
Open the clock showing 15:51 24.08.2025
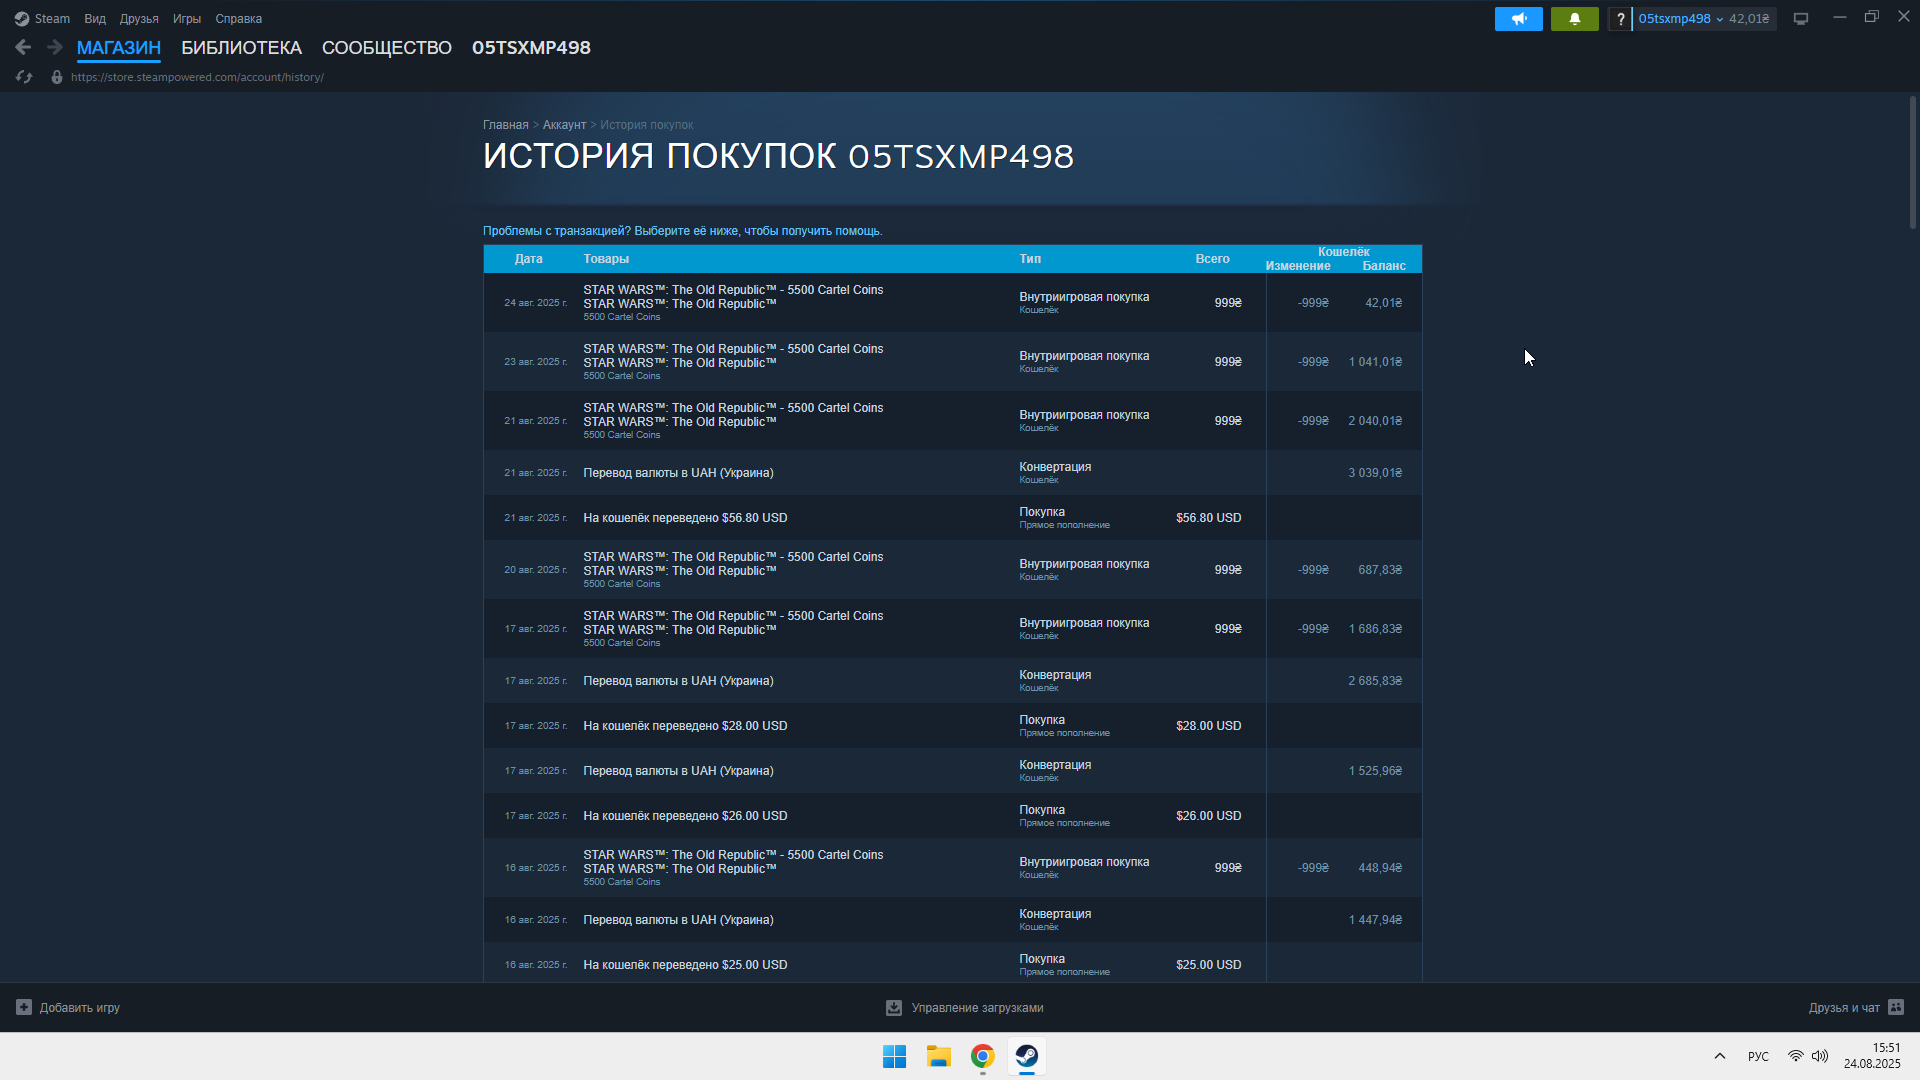[1872, 1056]
